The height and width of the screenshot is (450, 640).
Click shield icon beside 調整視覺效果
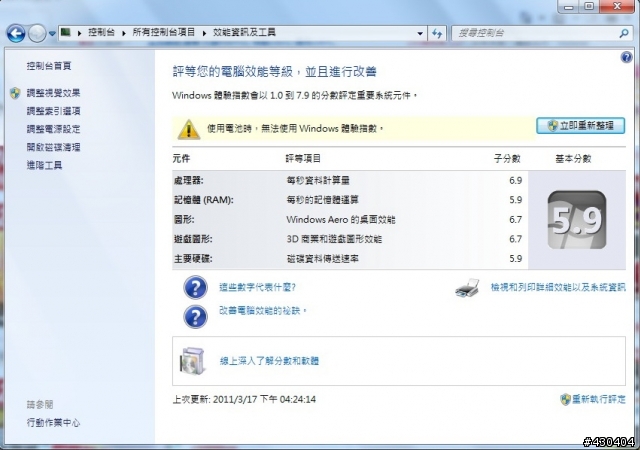point(15,93)
